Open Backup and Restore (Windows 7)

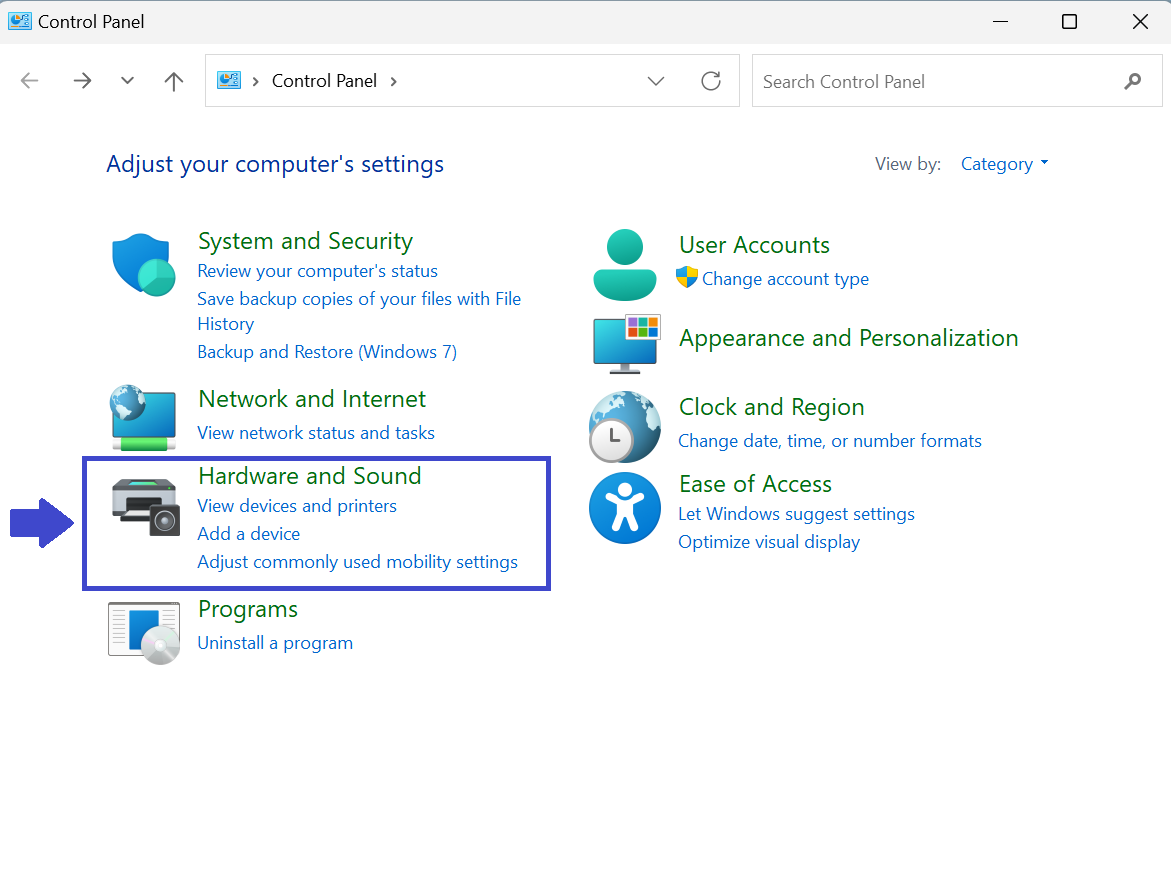coord(327,352)
